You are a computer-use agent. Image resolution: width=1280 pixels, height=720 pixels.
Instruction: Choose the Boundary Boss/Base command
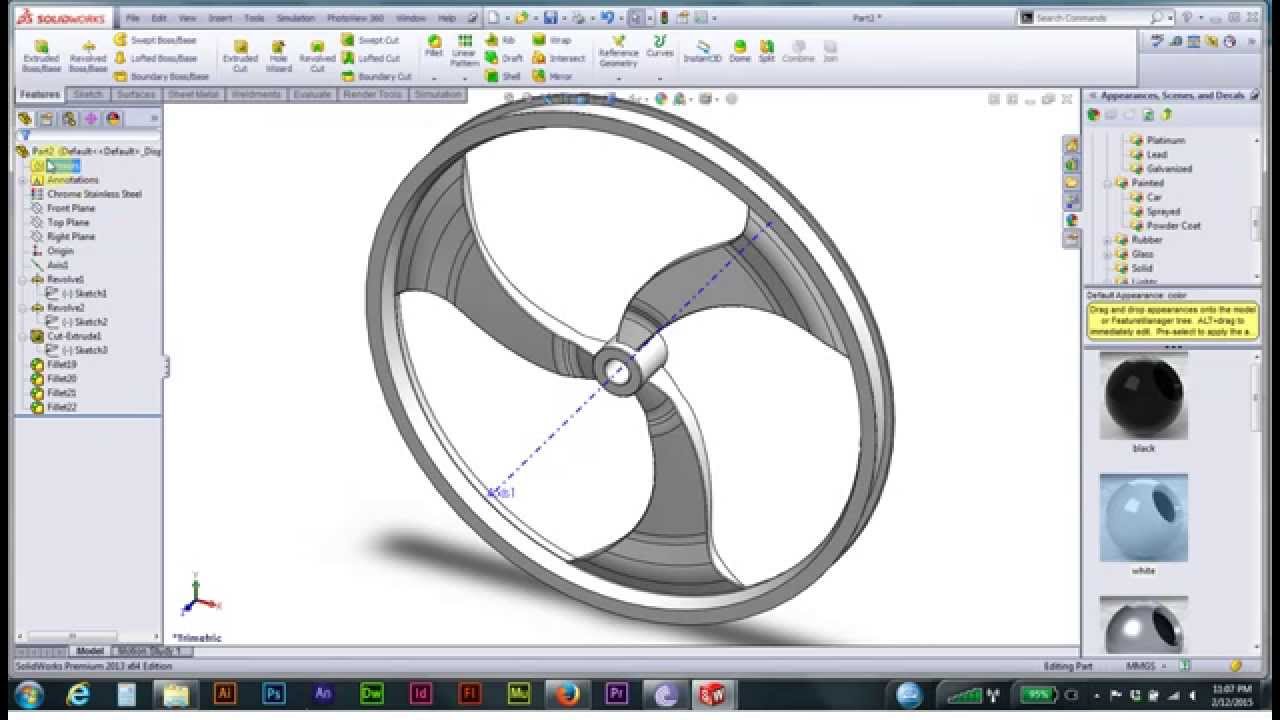pyautogui.click(x=161, y=76)
